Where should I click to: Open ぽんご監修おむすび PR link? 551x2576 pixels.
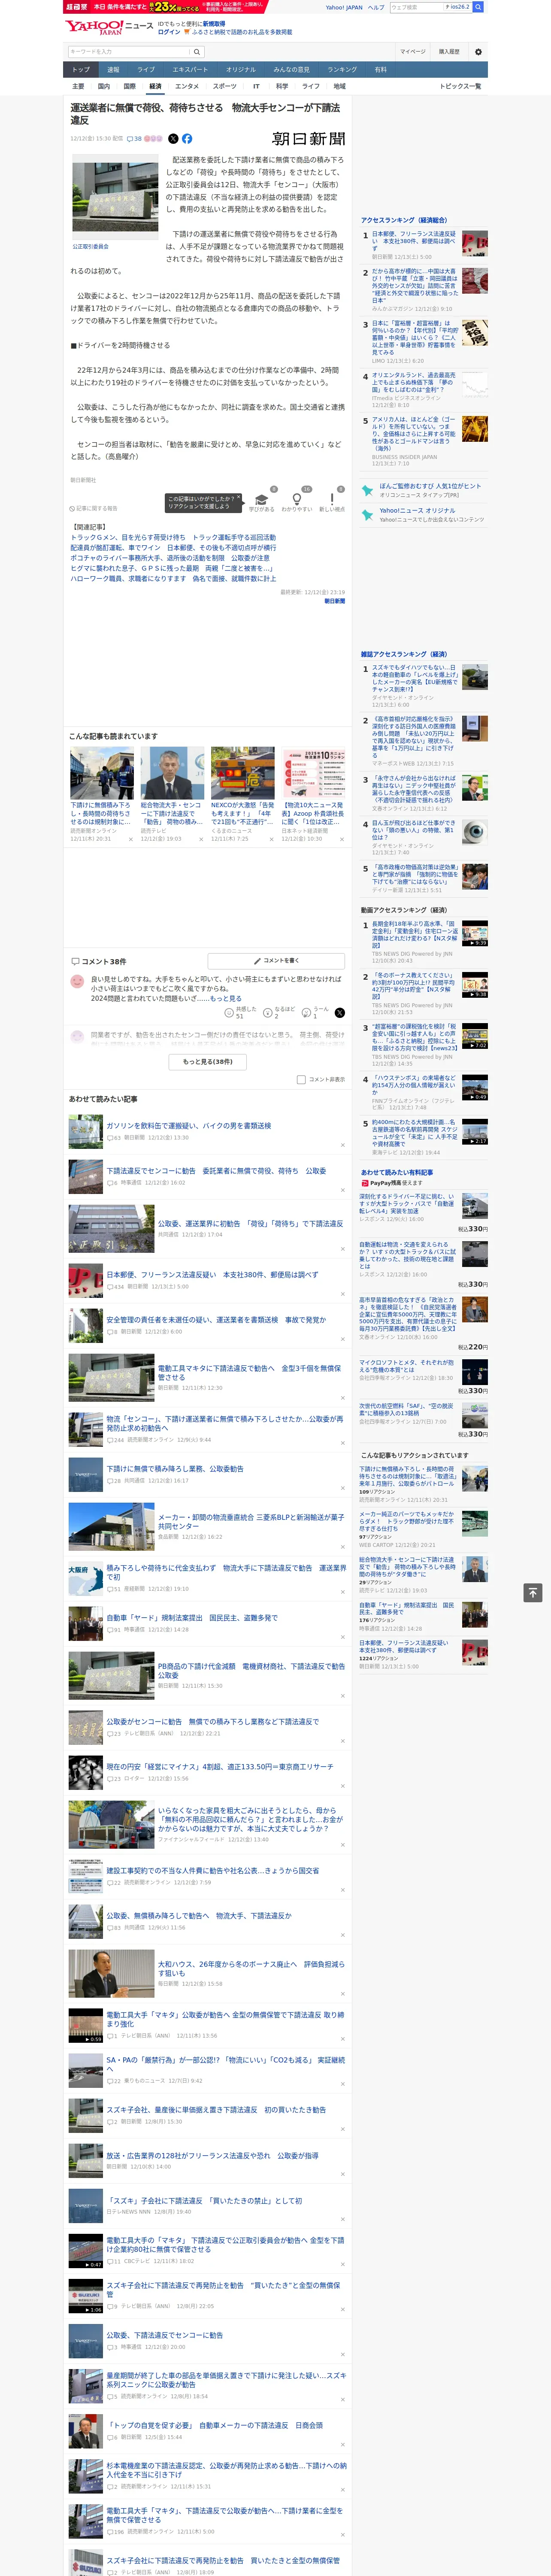(x=429, y=486)
